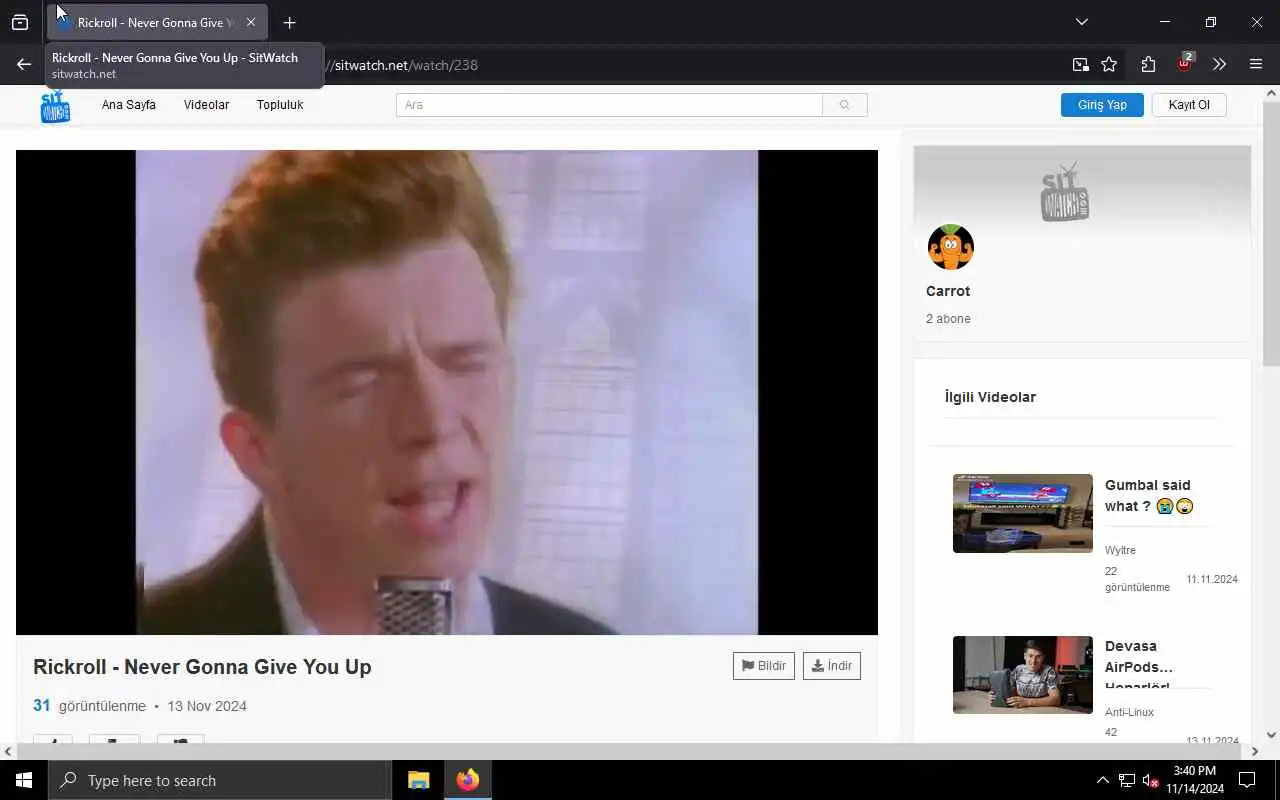Screen dimensions: 1280x800
Task: Click the Rickroll video player
Action: point(447,392)
